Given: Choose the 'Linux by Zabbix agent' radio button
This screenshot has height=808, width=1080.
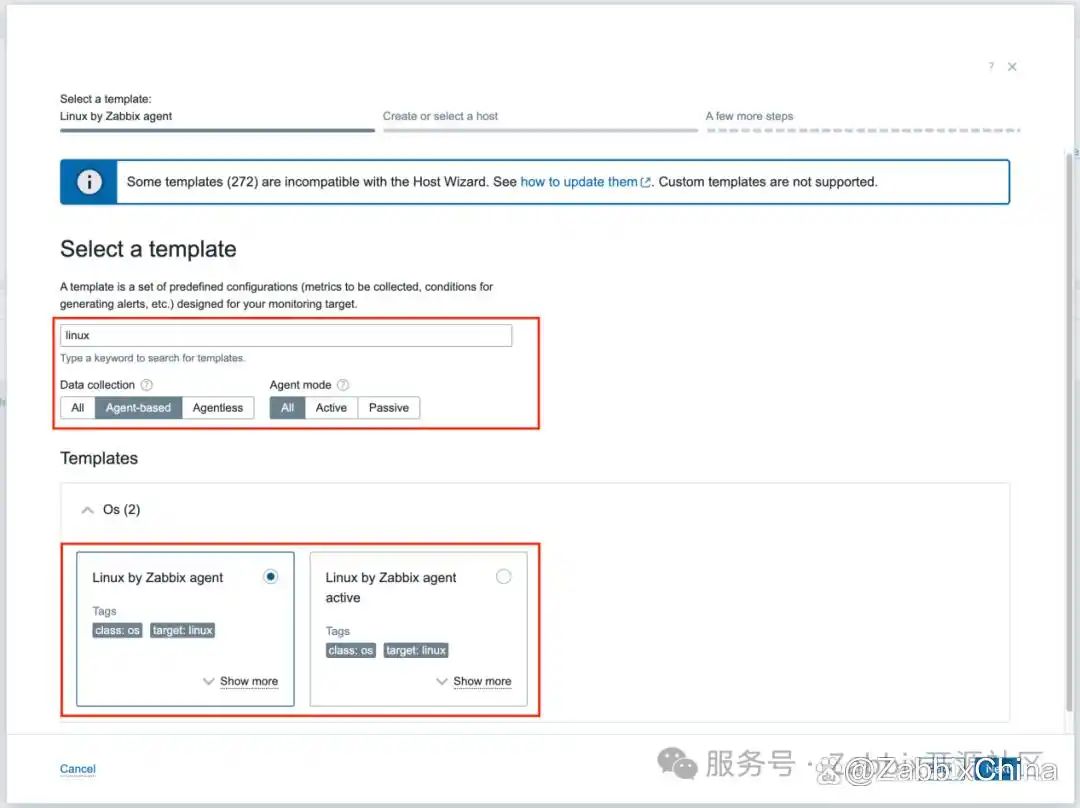Looking at the screenshot, I should click(271, 577).
